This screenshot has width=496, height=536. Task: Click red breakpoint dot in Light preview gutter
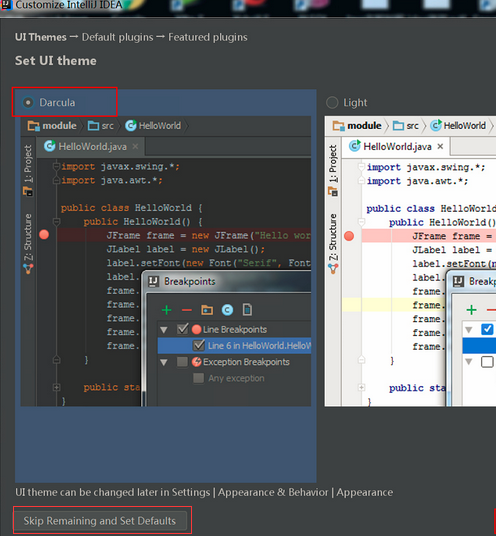coord(349,236)
